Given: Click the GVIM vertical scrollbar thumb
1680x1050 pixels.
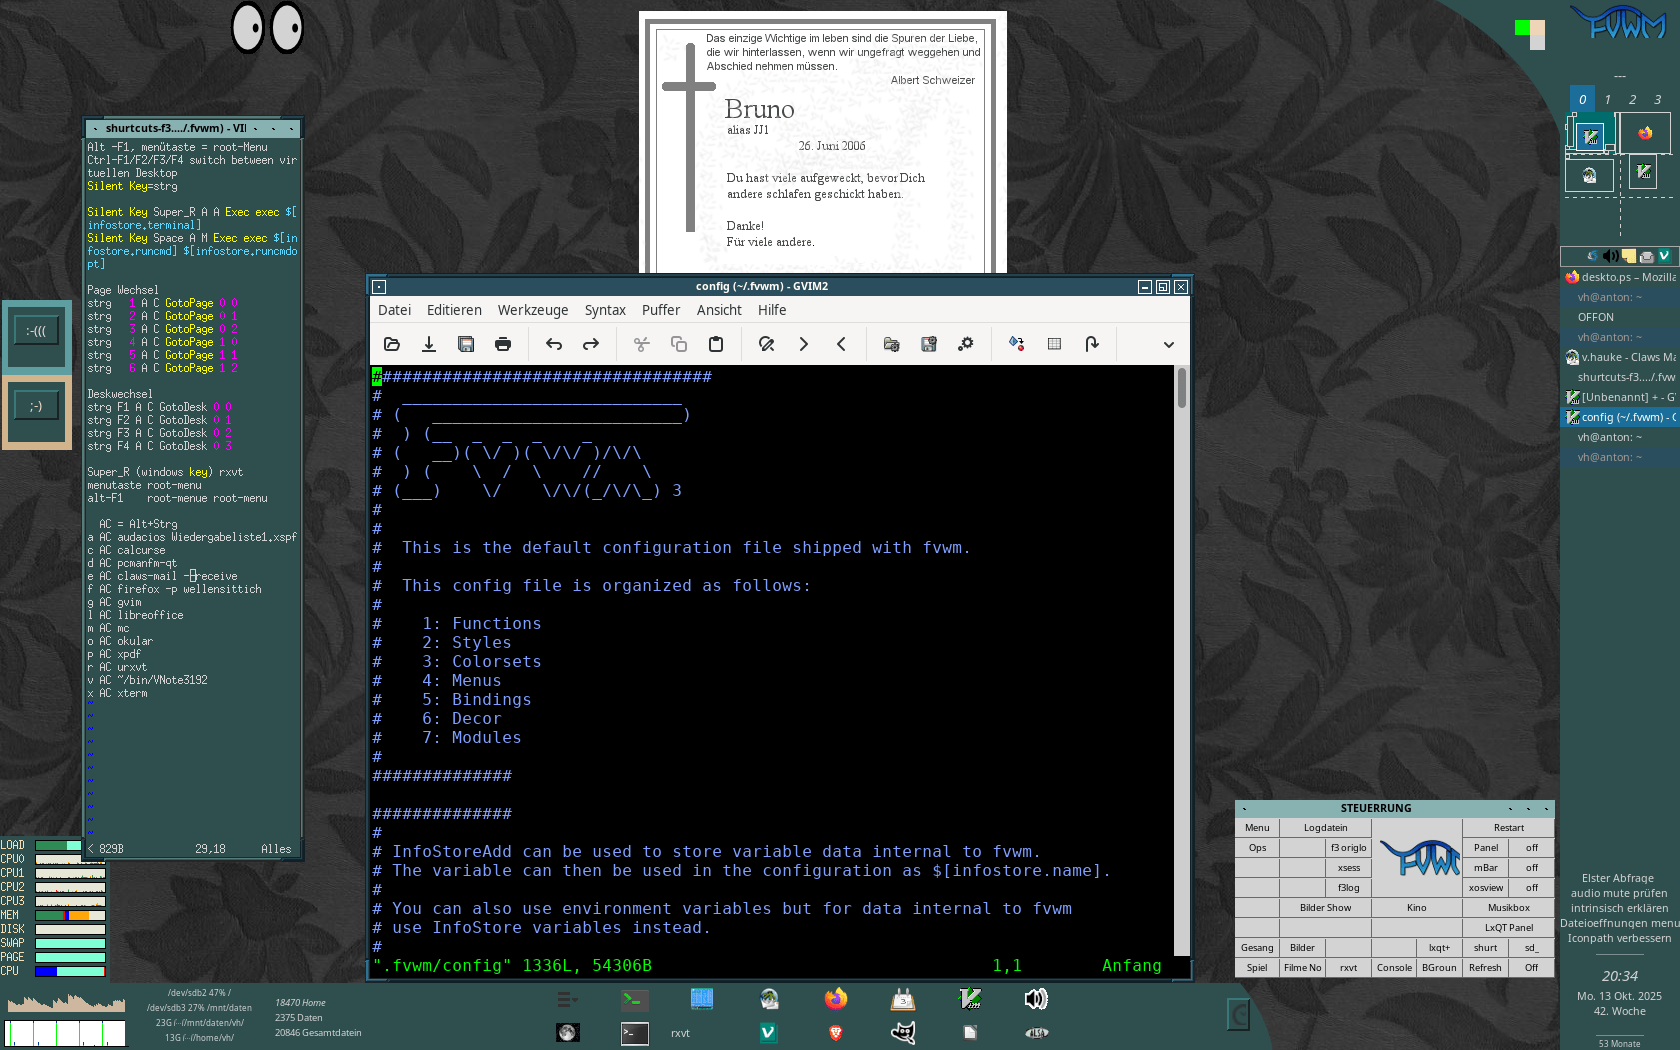Looking at the screenshot, I should 1181,388.
